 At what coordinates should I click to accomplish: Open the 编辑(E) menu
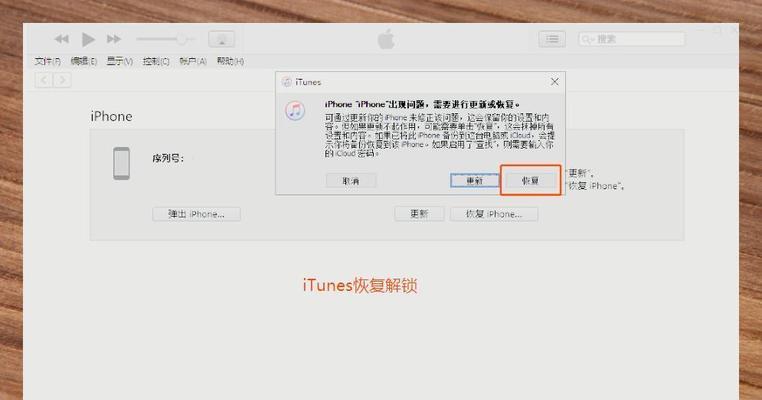(84, 61)
